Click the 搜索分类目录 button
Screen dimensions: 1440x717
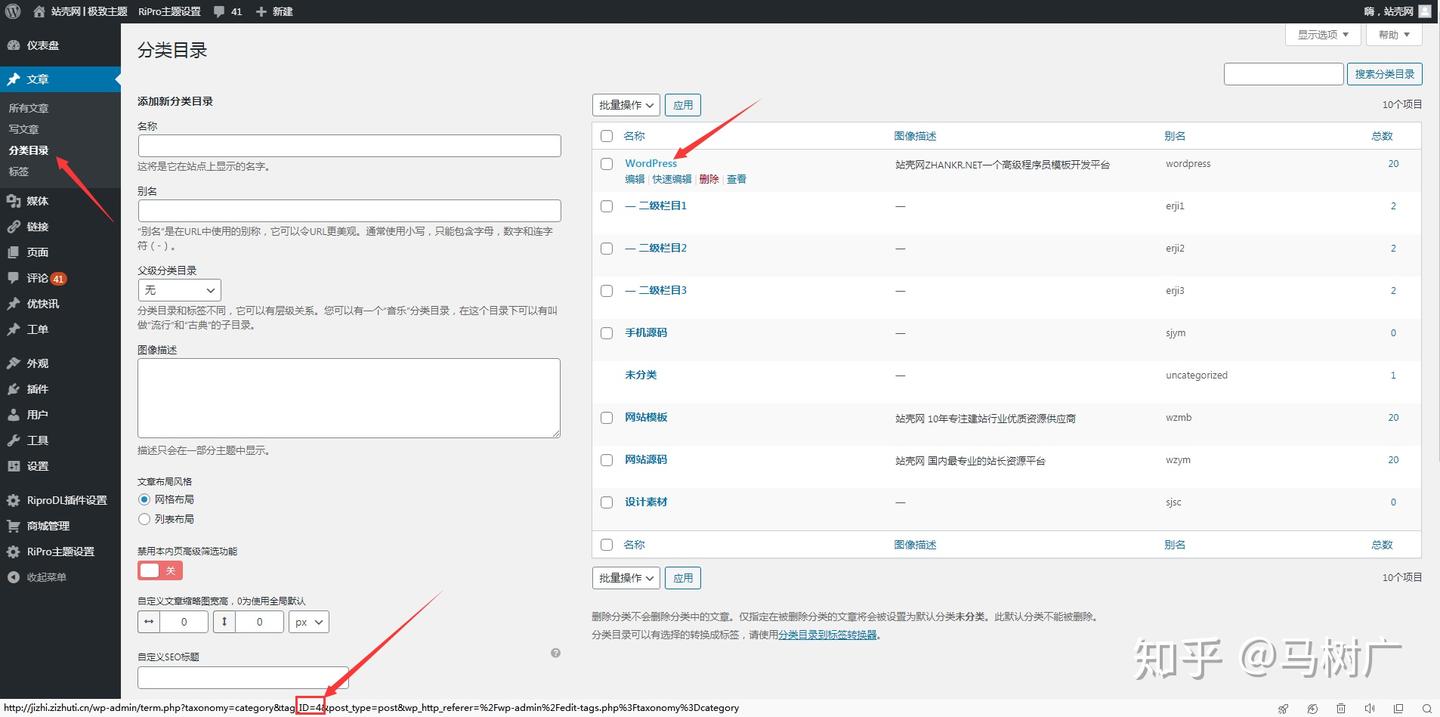tap(1385, 74)
